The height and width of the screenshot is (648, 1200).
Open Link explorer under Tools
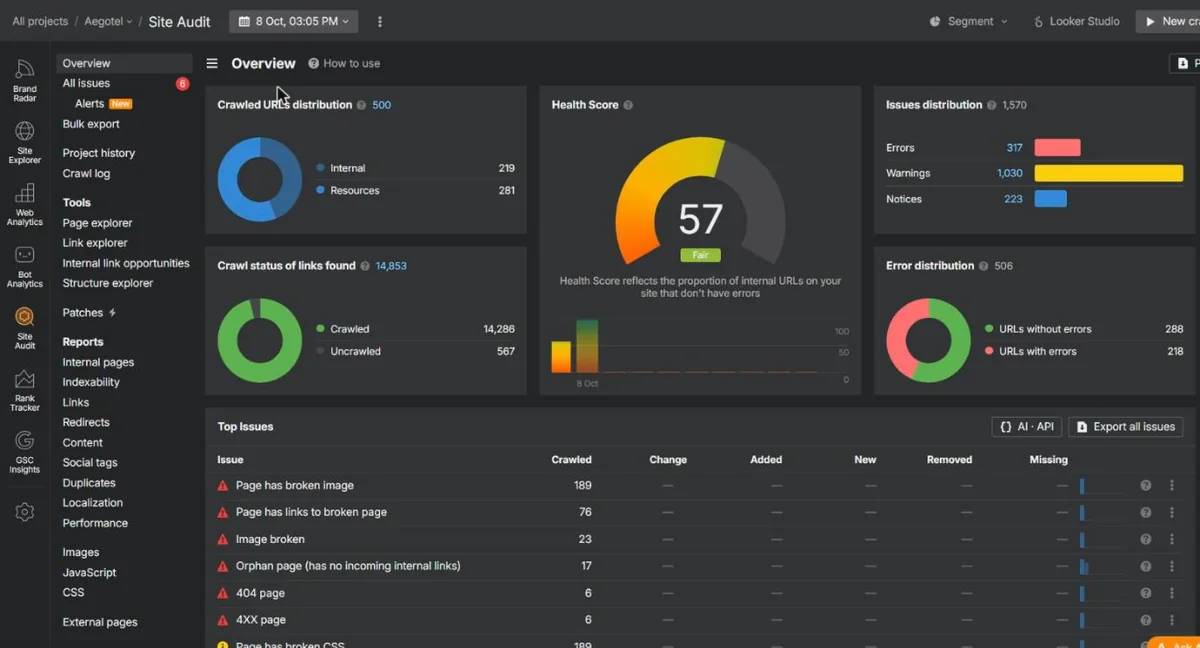tap(95, 243)
